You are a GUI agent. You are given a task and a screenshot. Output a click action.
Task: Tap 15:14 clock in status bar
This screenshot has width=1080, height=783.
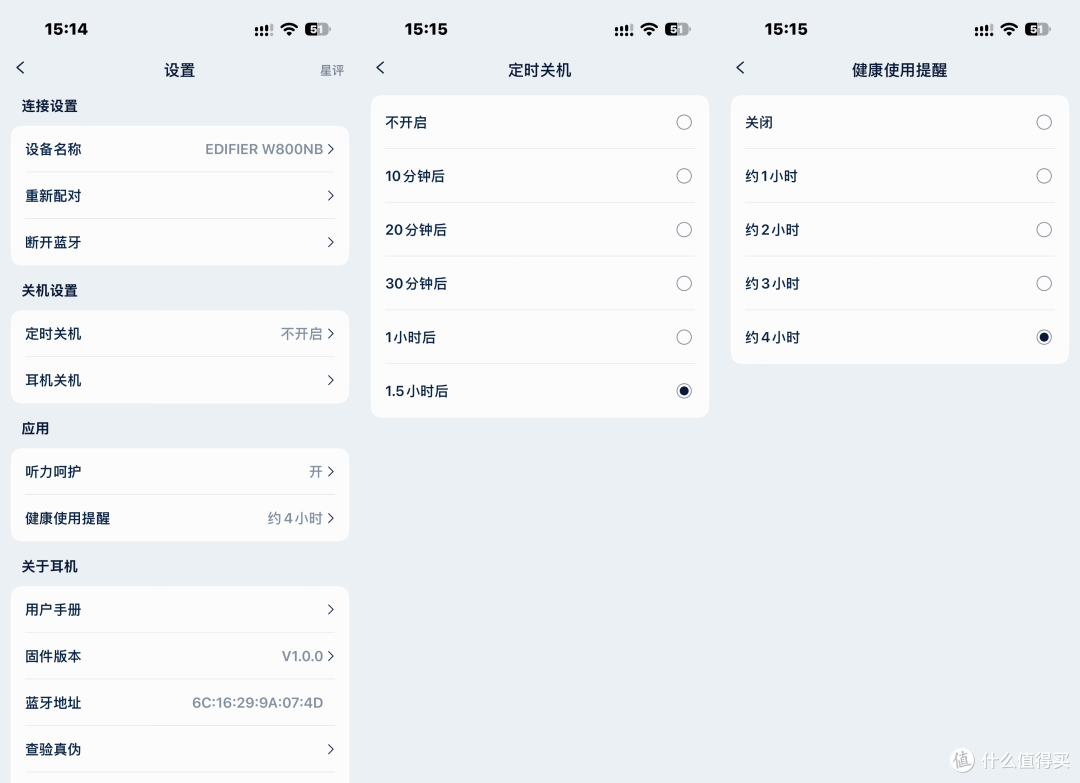tap(66, 29)
